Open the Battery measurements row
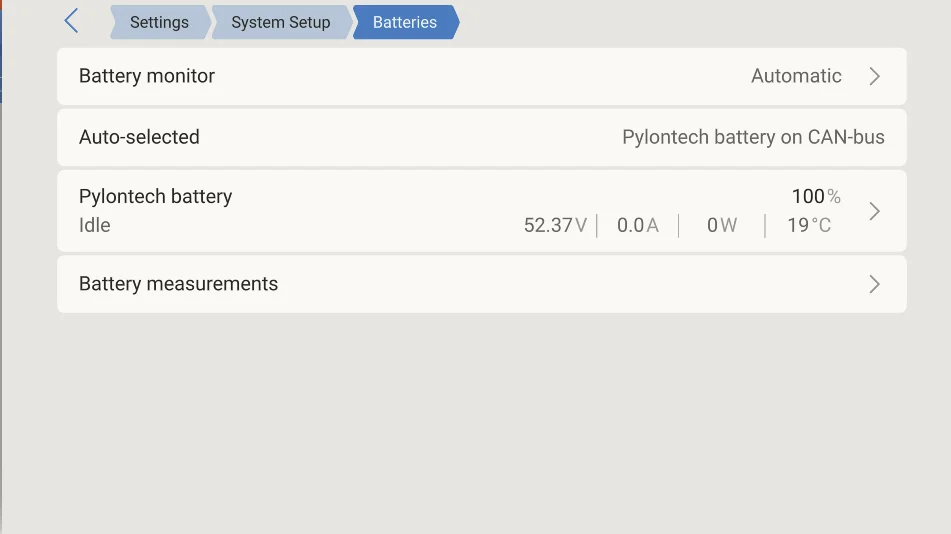The image size is (951, 534). [x=482, y=284]
